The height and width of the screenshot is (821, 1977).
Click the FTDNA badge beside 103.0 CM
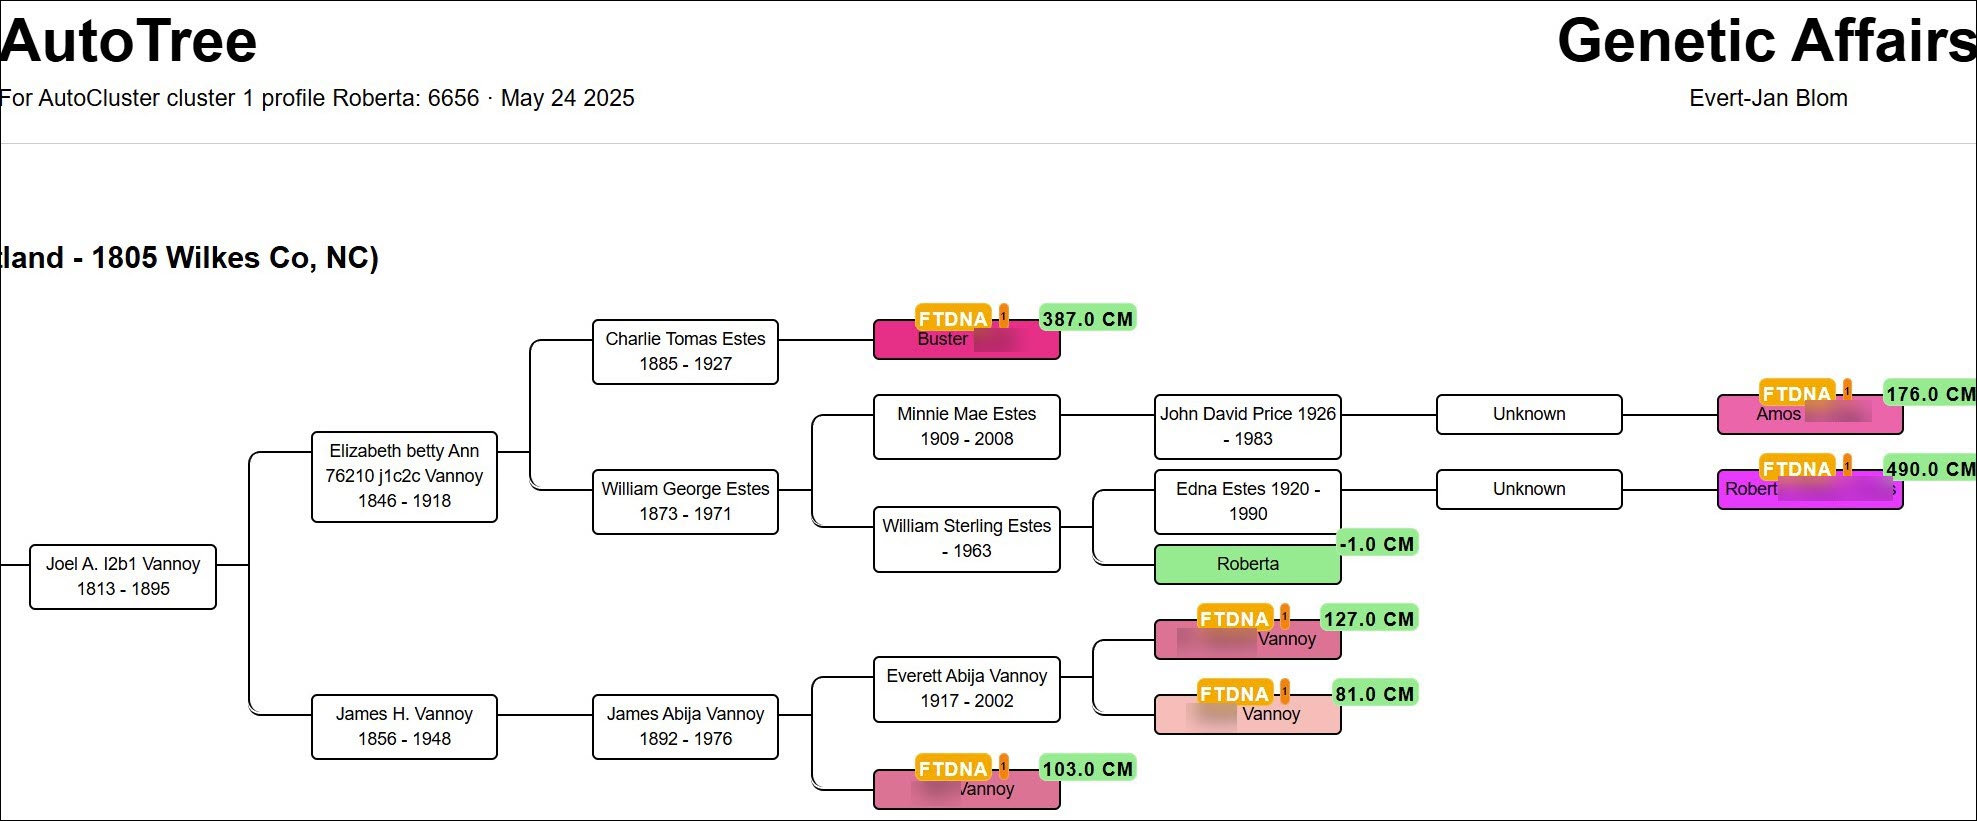click(953, 768)
